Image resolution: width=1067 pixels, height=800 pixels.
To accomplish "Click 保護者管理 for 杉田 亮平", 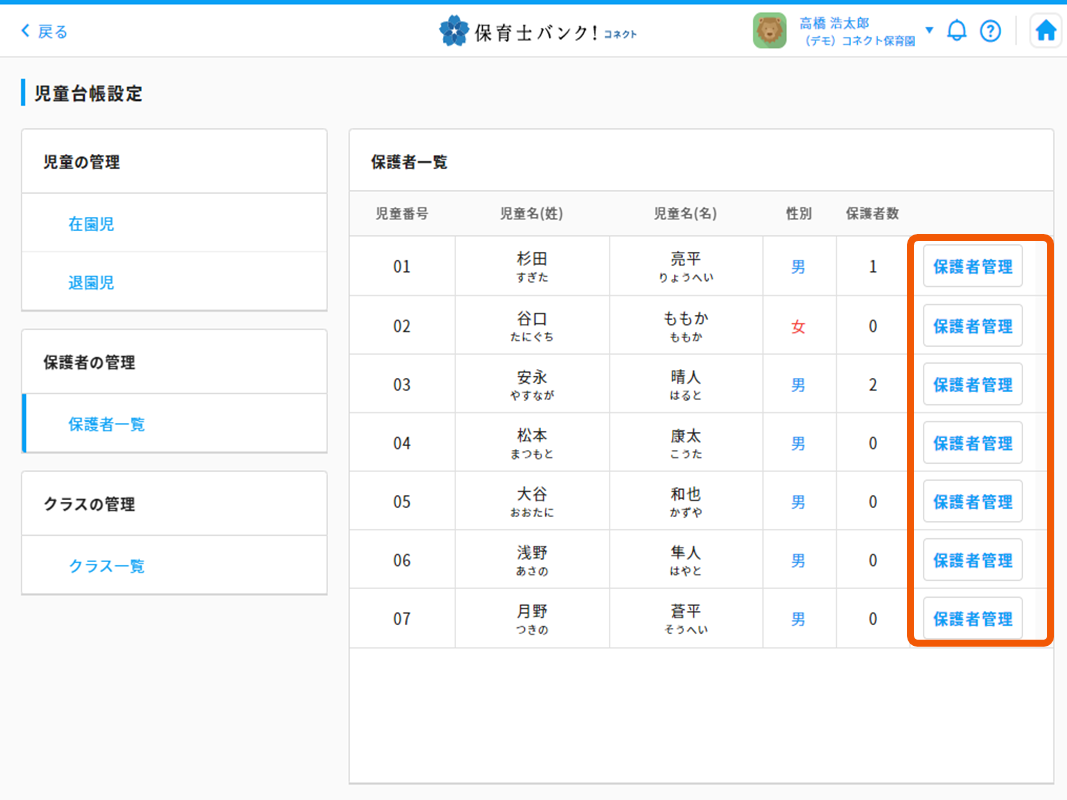I will (x=972, y=267).
